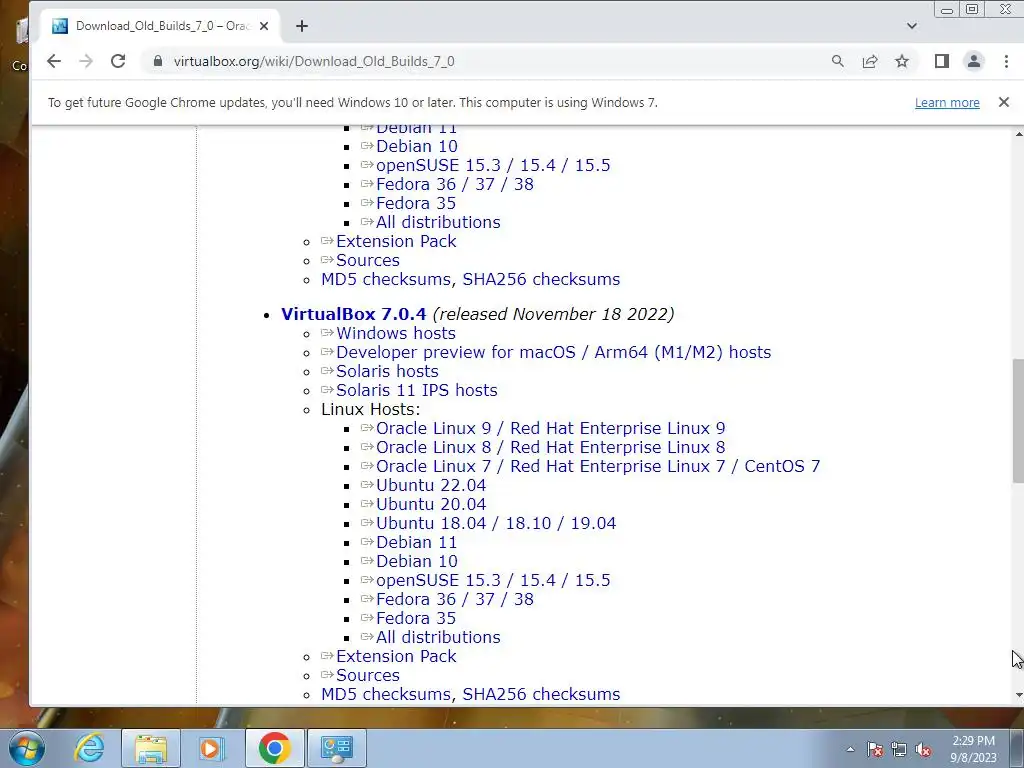This screenshot has width=1024, height=768.
Task: Open 7.0.4 Extension Pack link
Action: click(x=396, y=656)
